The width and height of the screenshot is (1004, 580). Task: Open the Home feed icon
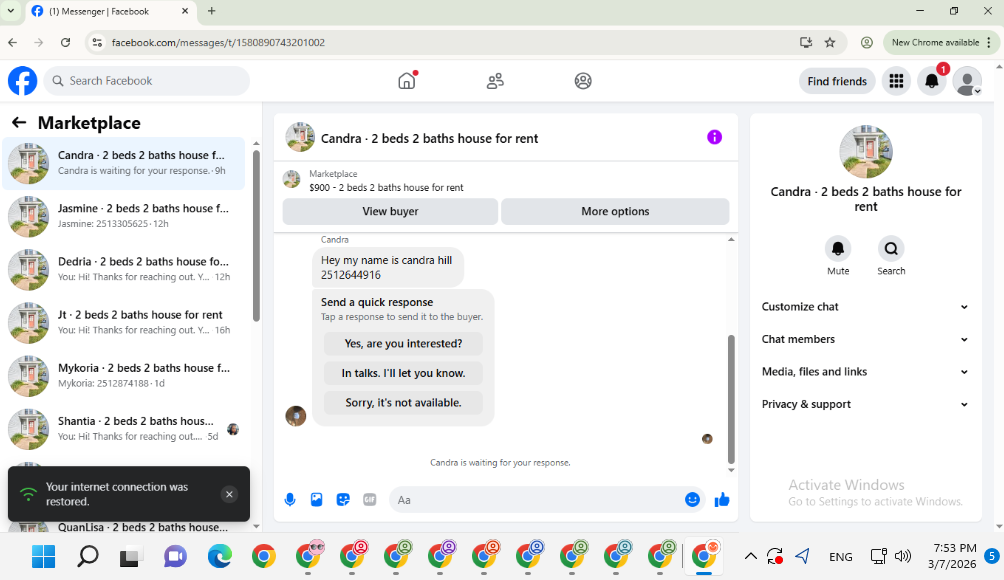(x=407, y=81)
